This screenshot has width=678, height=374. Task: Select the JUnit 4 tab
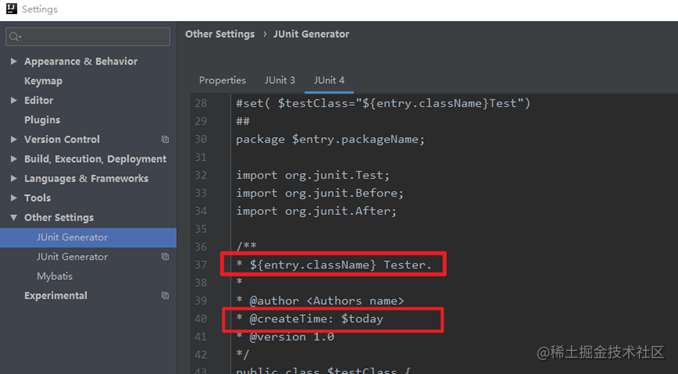329,80
